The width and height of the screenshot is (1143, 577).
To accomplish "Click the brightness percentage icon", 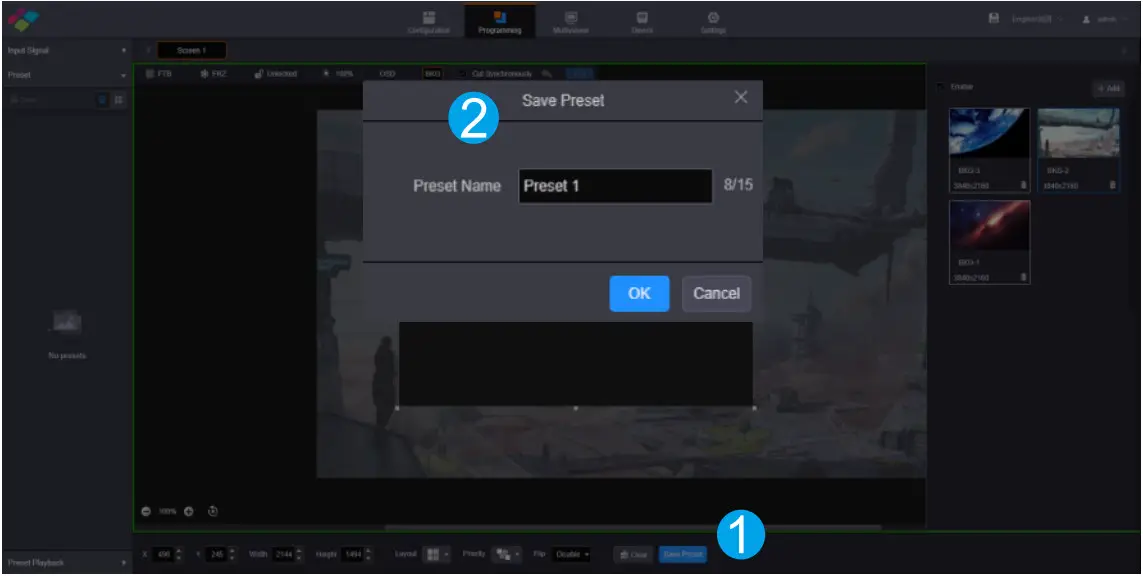I will 326,74.
